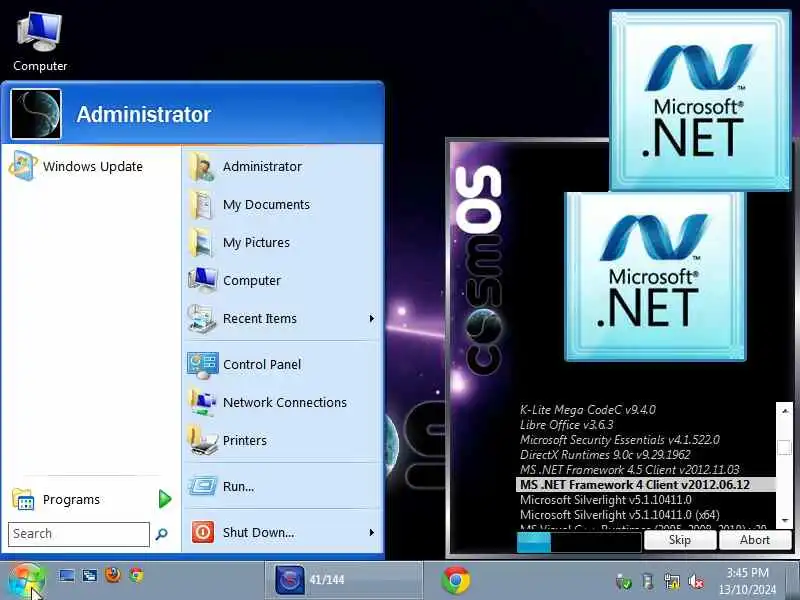
Task: Focus the Start menu Search box
Action: [79, 534]
